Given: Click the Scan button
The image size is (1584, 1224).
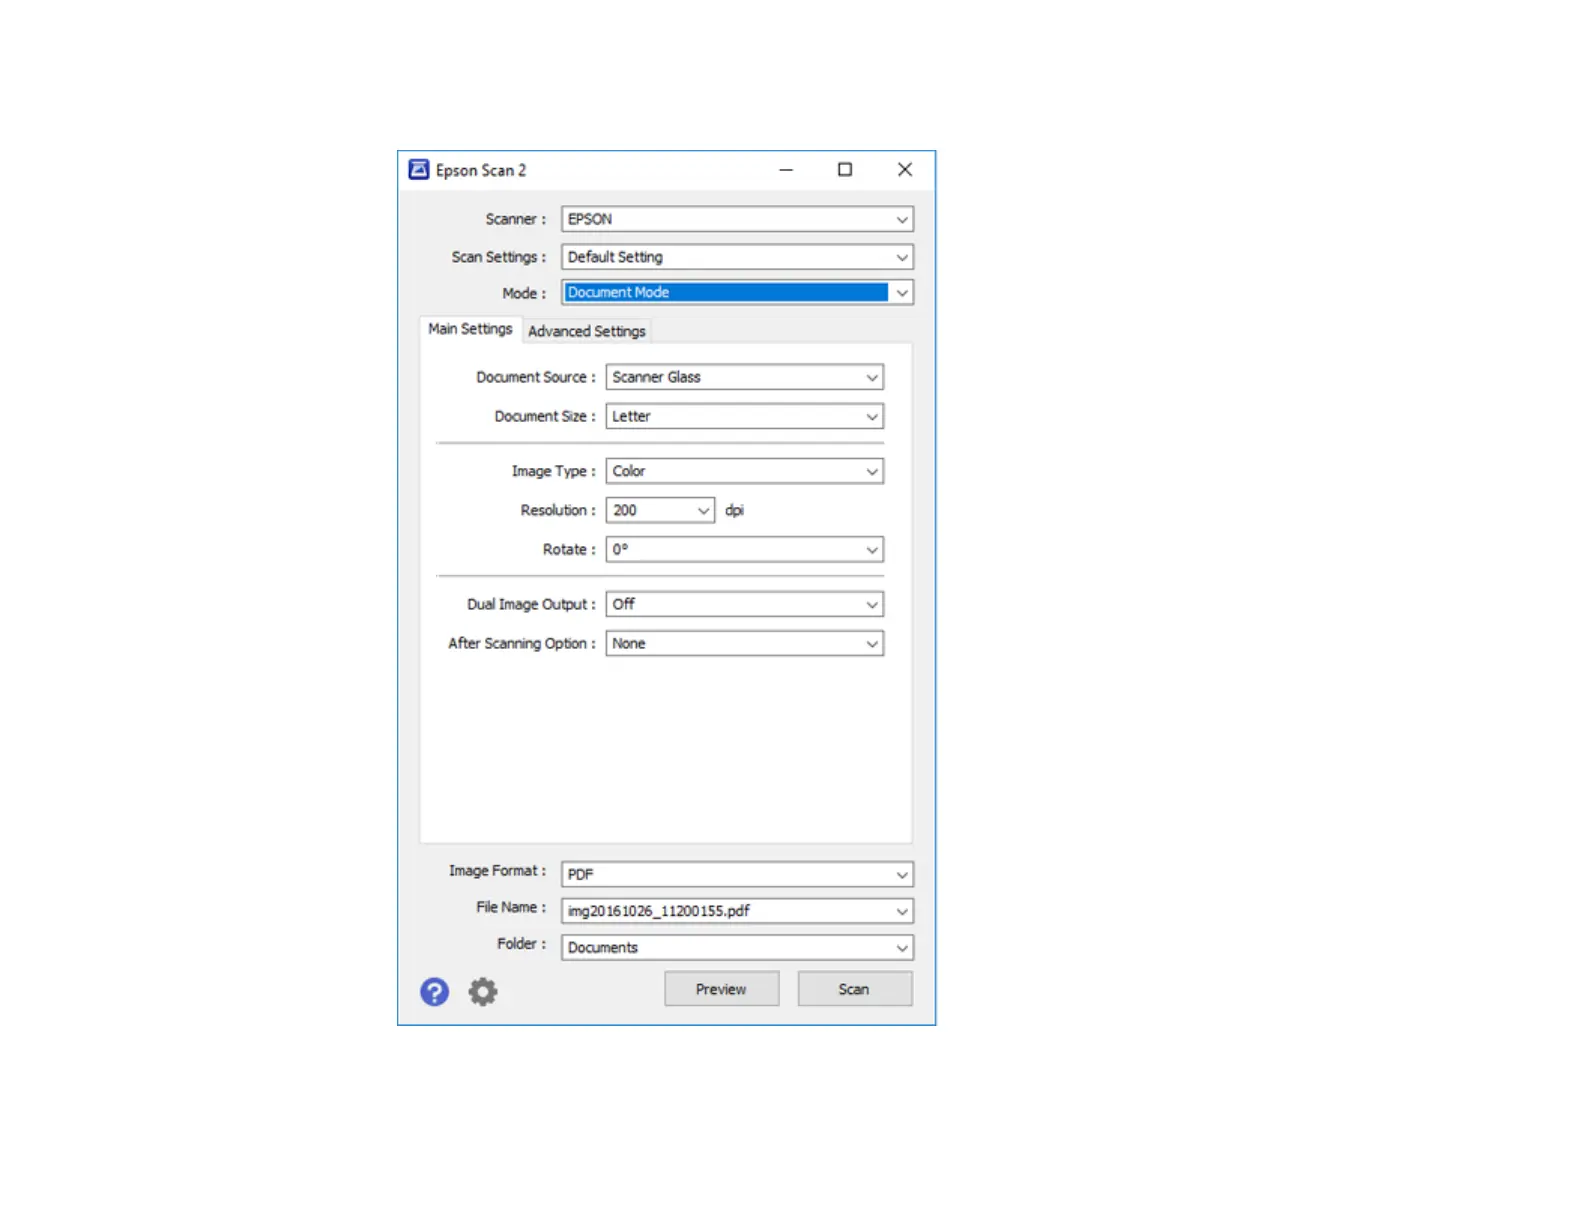Looking at the screenshot, I should (x=854, y=989).
